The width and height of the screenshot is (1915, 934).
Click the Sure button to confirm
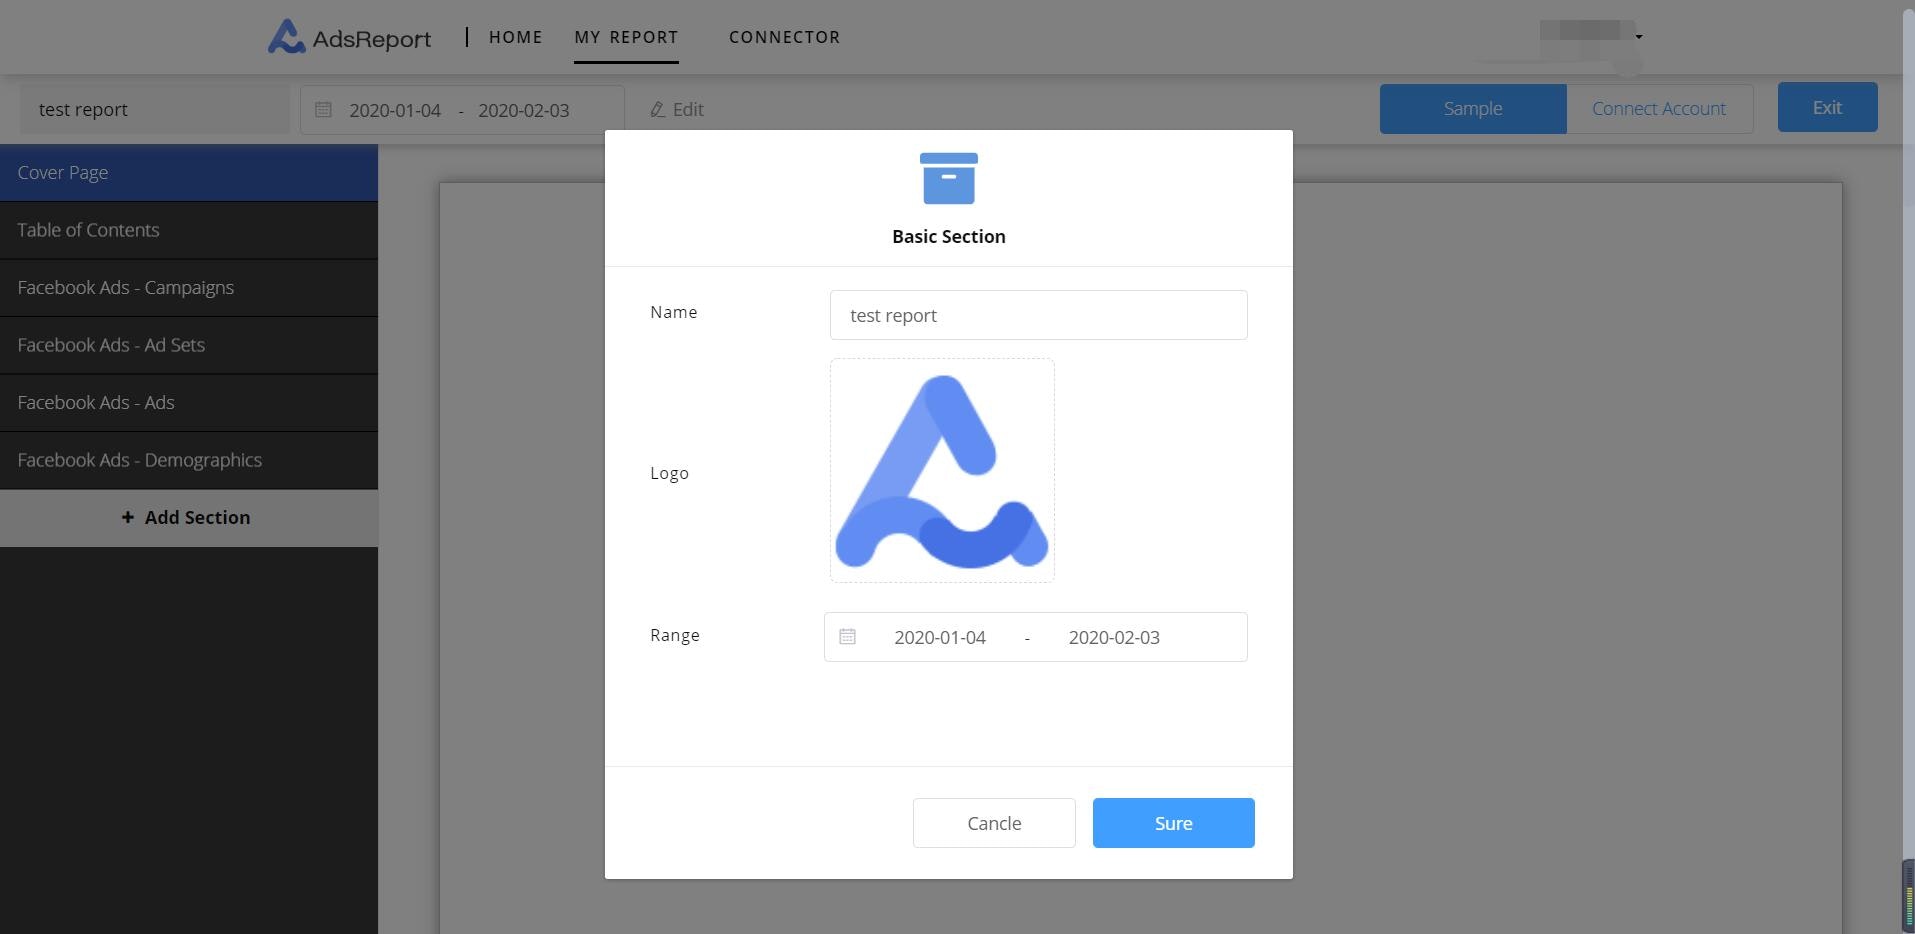[1172, 822]
